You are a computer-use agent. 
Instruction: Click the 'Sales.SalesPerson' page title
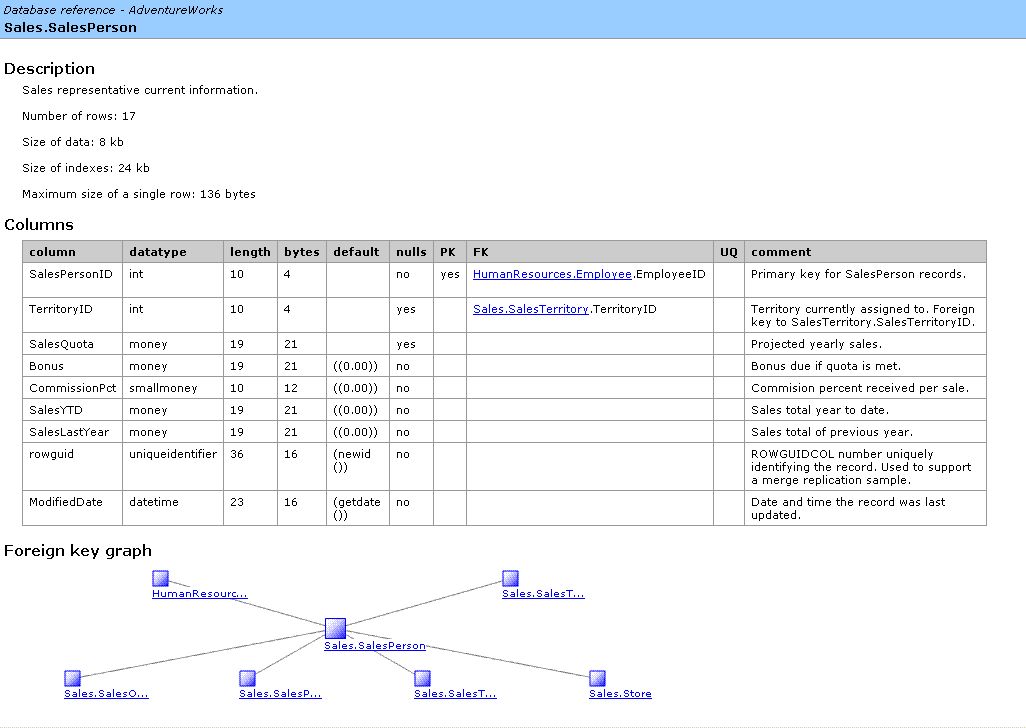70,27
